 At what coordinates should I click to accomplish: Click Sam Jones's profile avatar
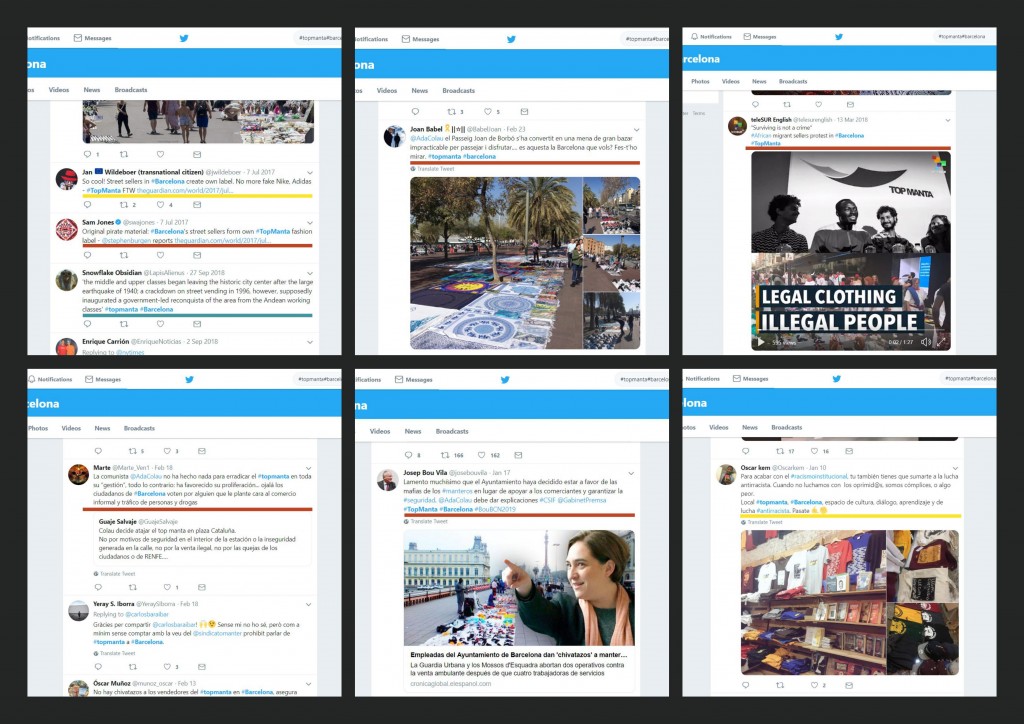pyautogui.click(x=67, y=229)
